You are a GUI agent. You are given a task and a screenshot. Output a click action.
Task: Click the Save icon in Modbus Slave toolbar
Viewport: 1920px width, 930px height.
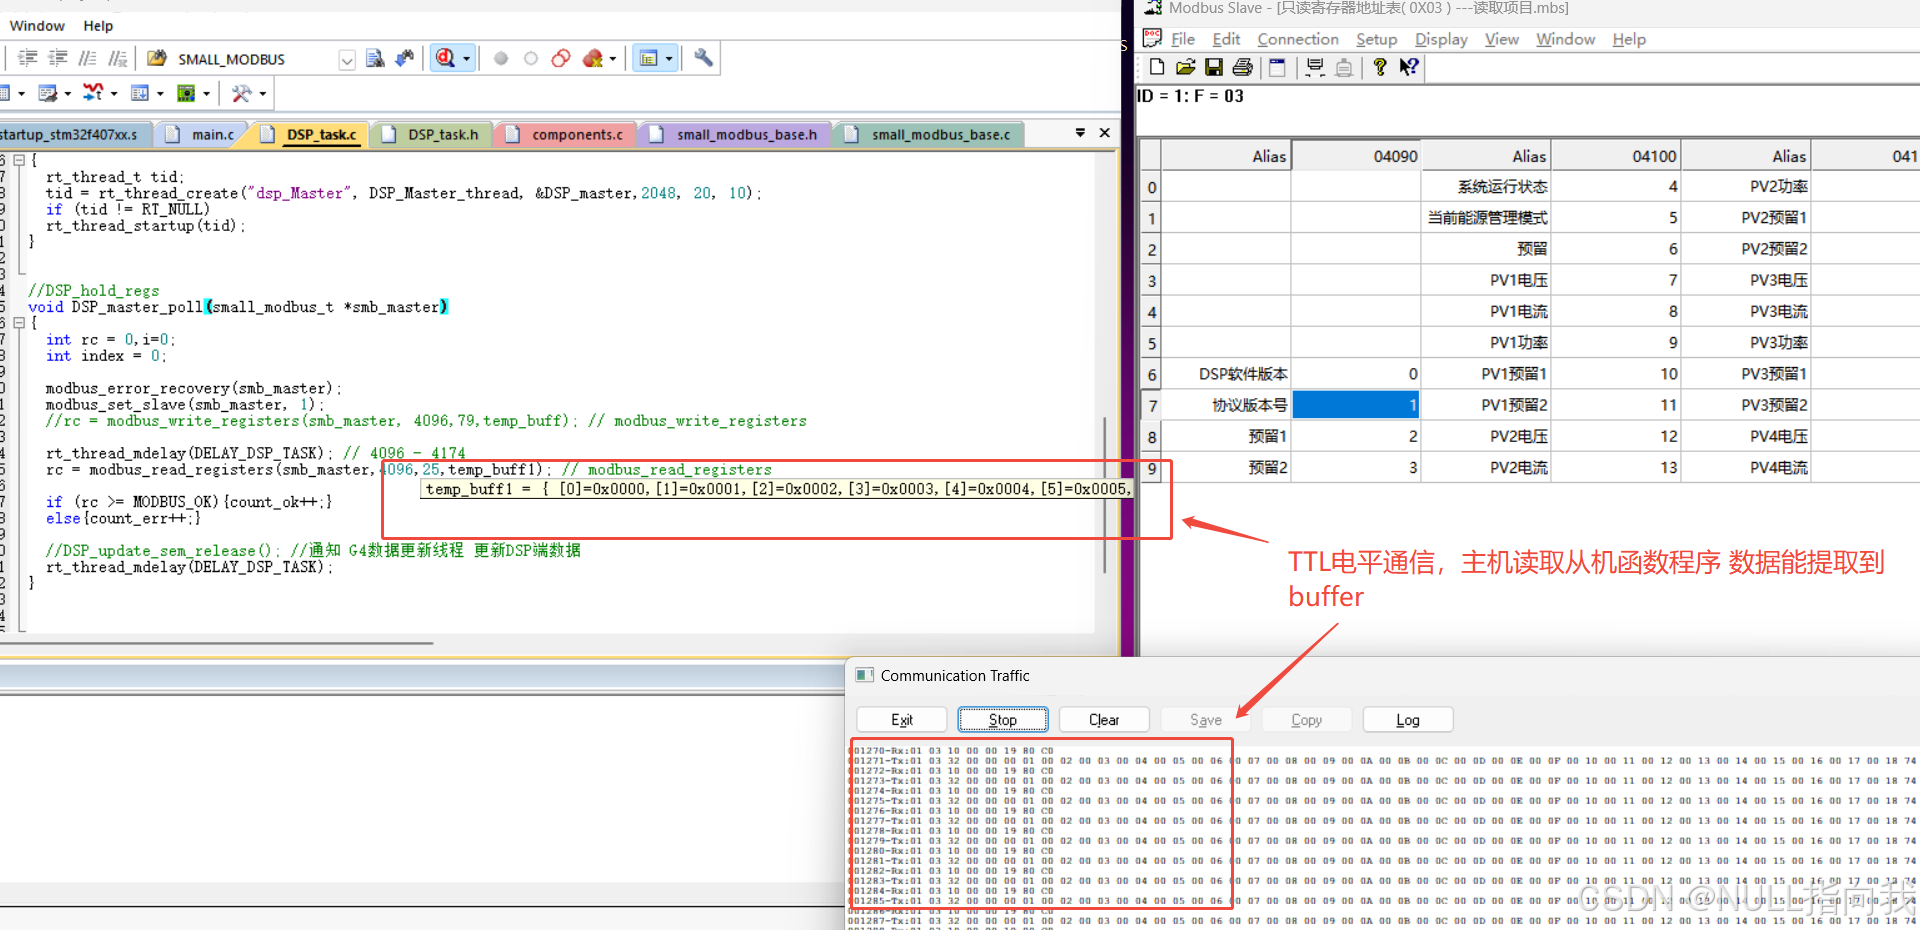(x=1214, y=66)
